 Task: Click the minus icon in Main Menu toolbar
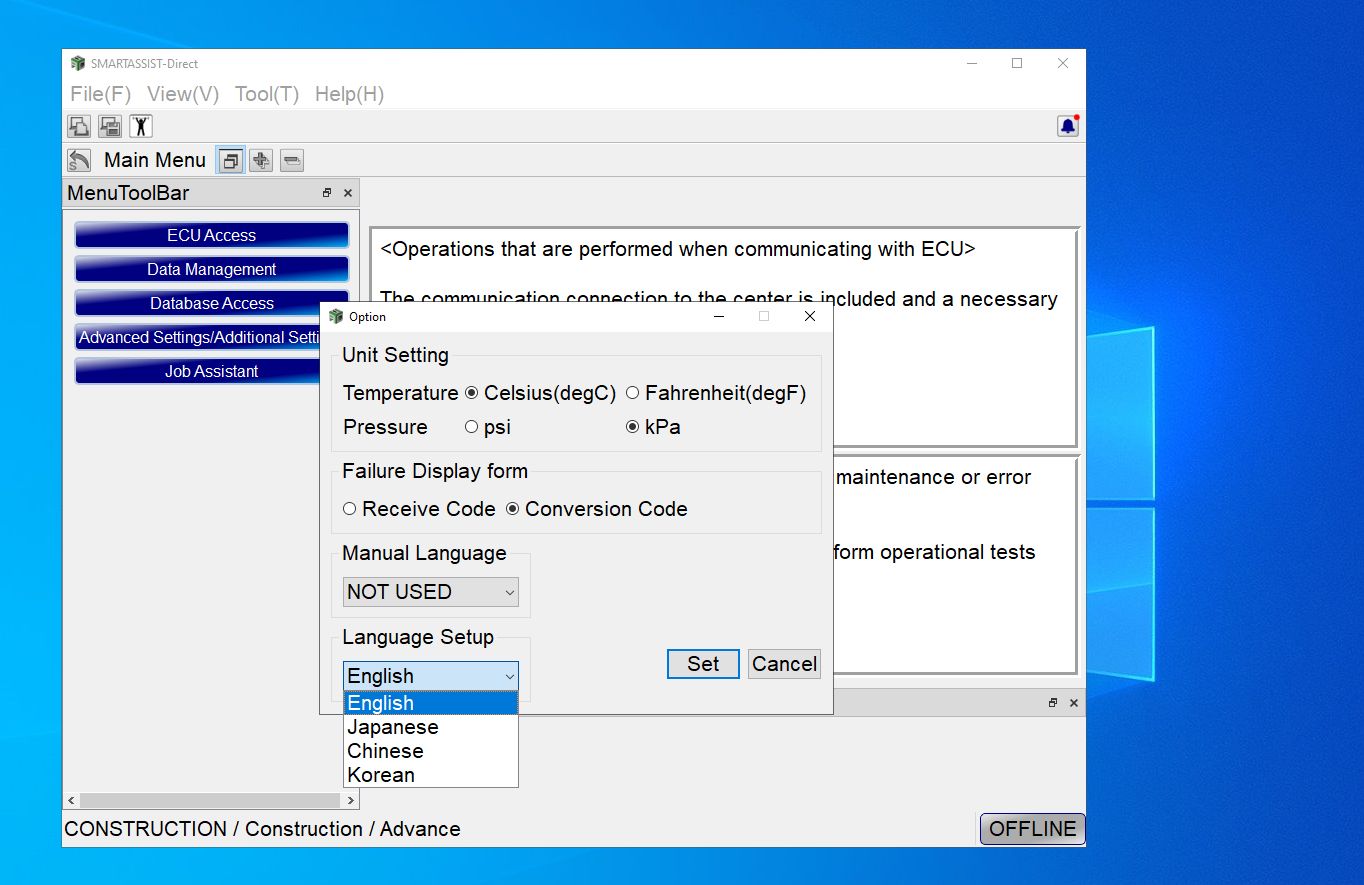(x=291, y=160)
